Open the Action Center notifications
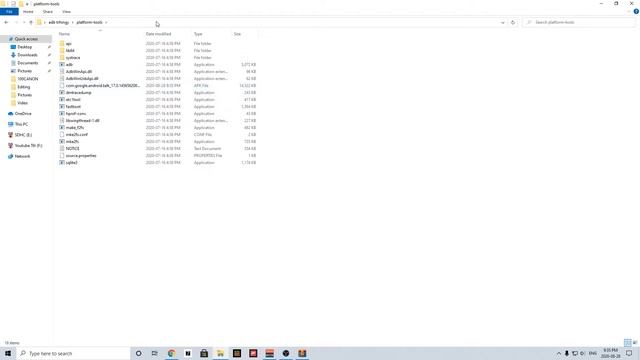Image resolution: width=640 pixels, height=360 pixels. (629, 353)
